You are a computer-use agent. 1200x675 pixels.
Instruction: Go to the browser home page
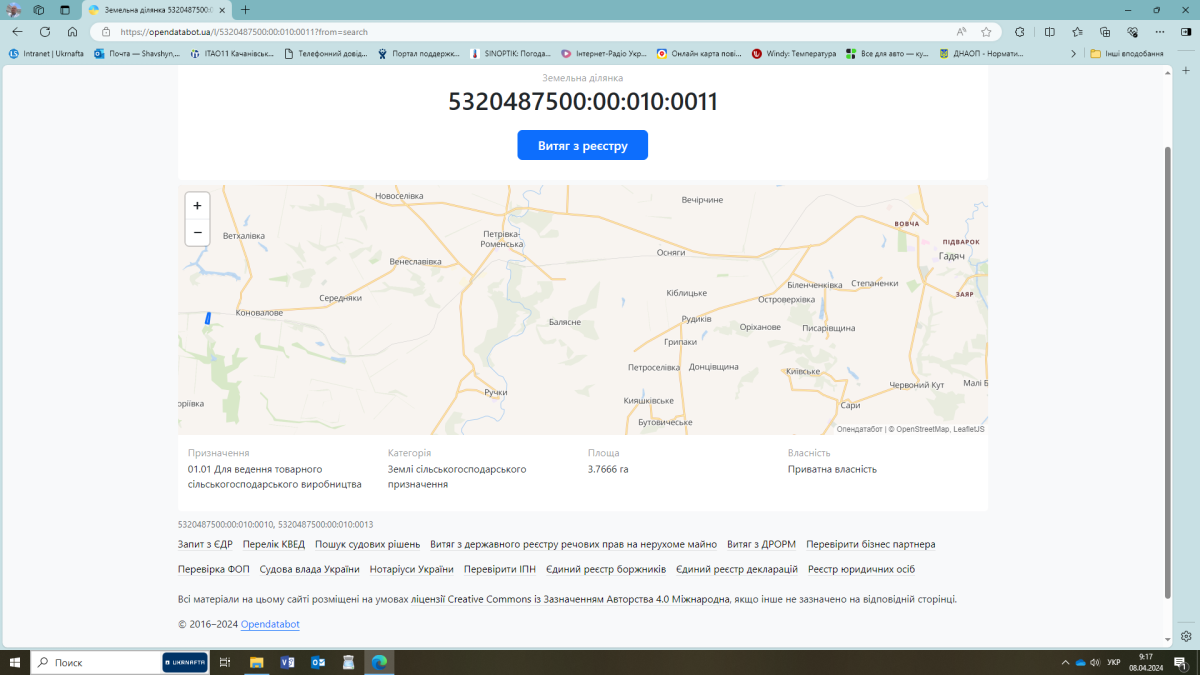[72, 32]
